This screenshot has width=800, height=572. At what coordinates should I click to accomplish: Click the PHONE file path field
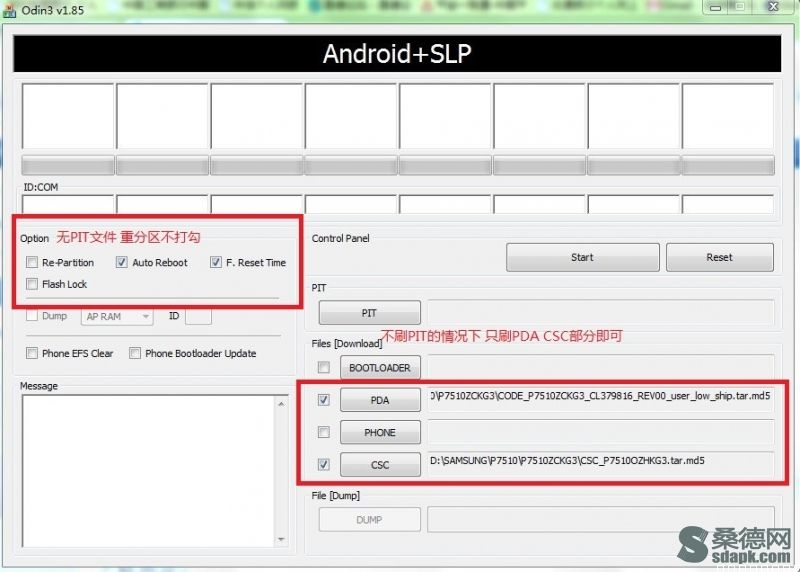pos(601,432)
